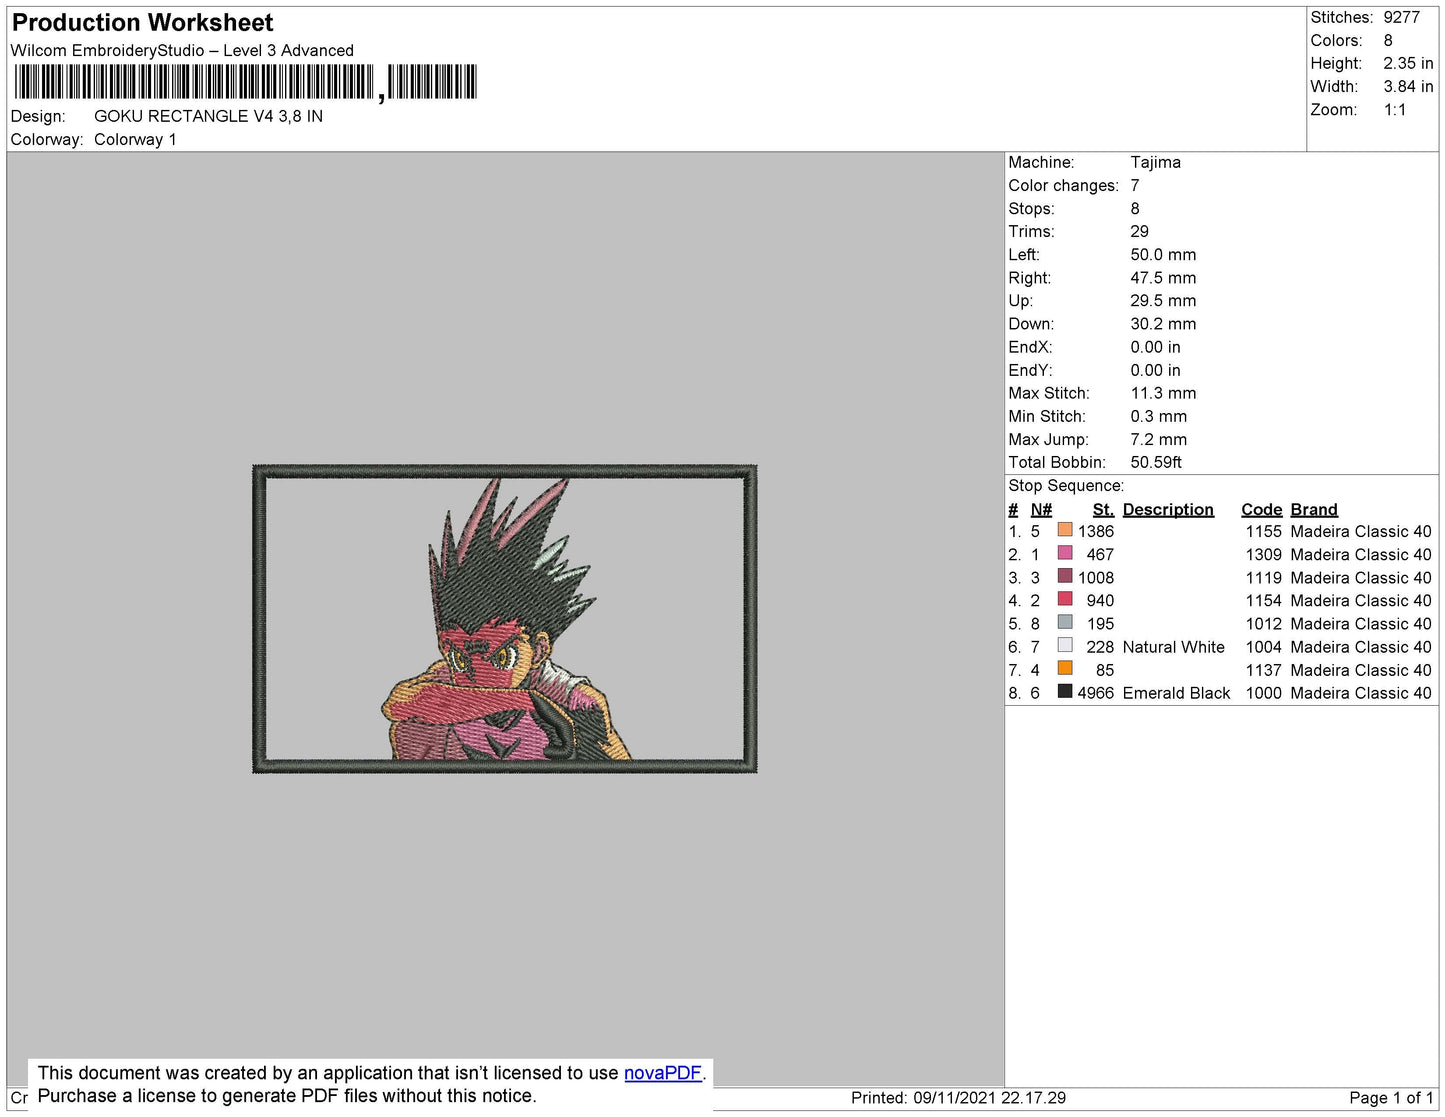
Task: Select the Min Stitch value 0.3 mm
Action: coord(1159,416)
